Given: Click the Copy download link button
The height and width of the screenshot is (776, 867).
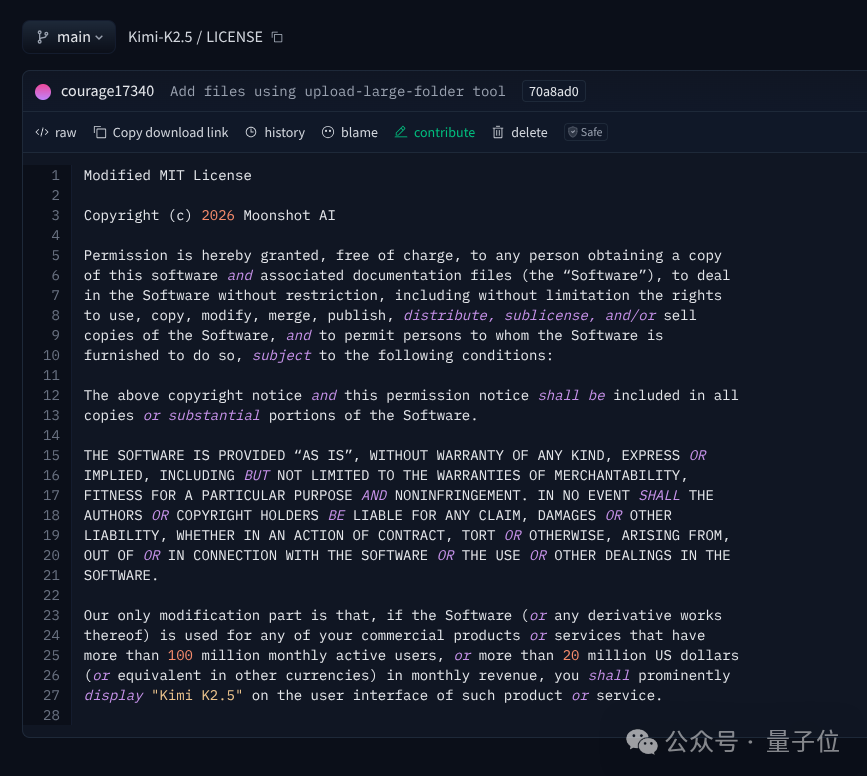Looking at the screenshot, I should 161,132.
